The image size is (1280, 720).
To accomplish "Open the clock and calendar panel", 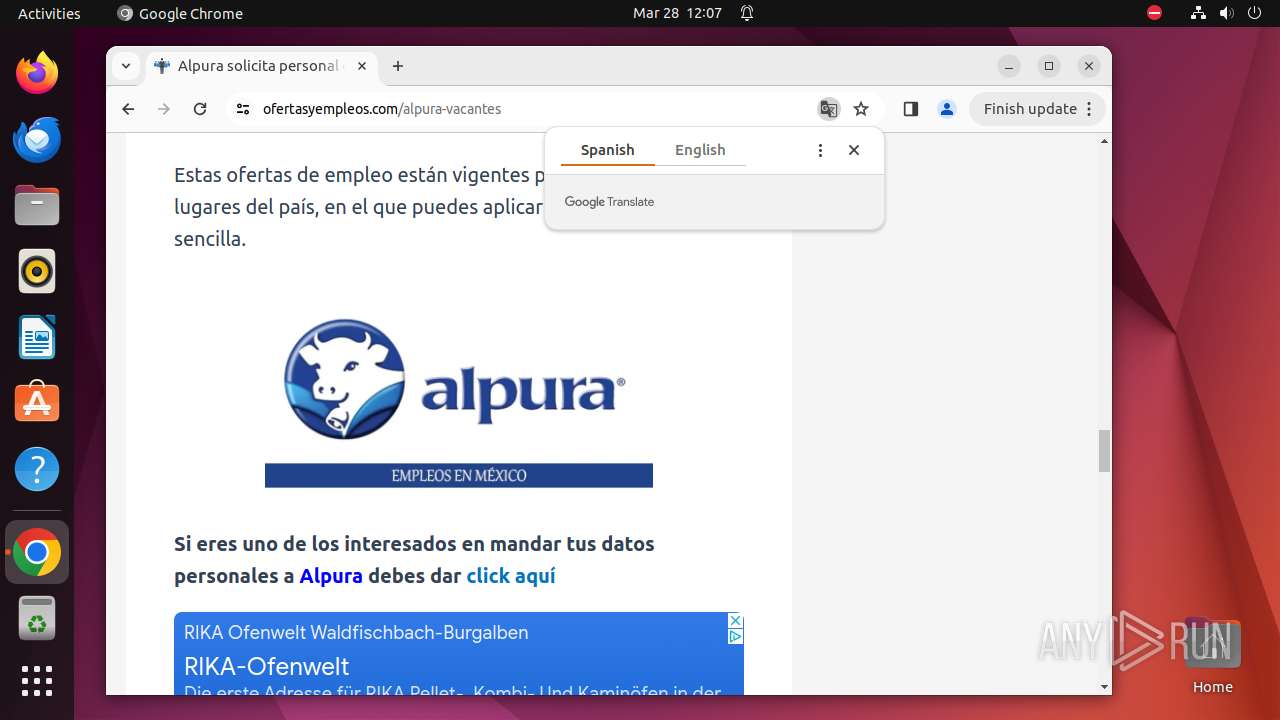I will (677, 13).
